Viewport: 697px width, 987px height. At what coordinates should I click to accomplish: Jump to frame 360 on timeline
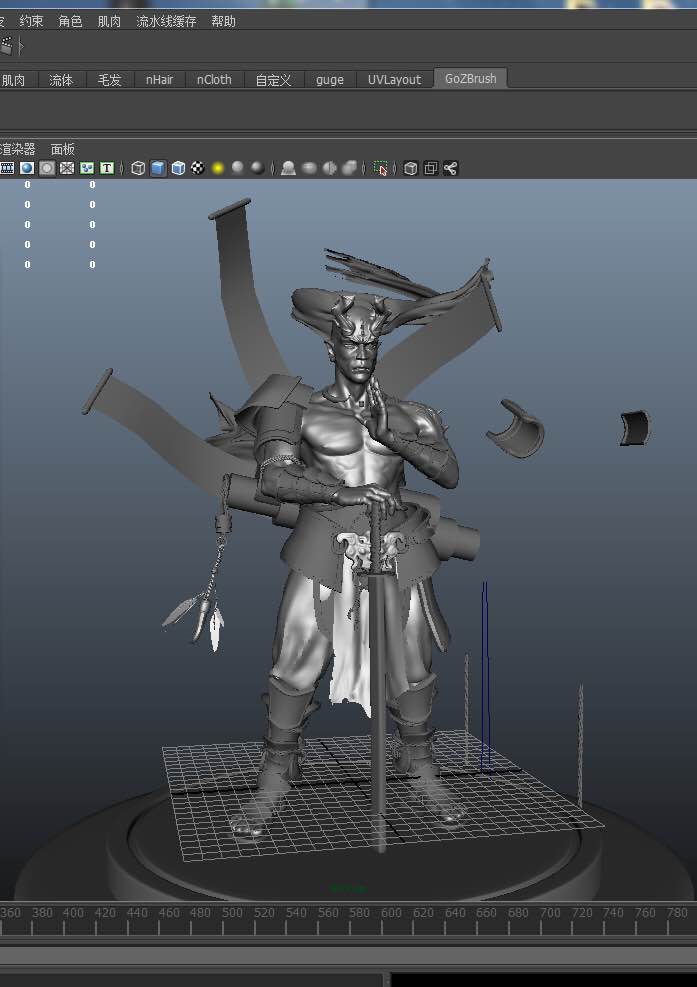point(10,912)
